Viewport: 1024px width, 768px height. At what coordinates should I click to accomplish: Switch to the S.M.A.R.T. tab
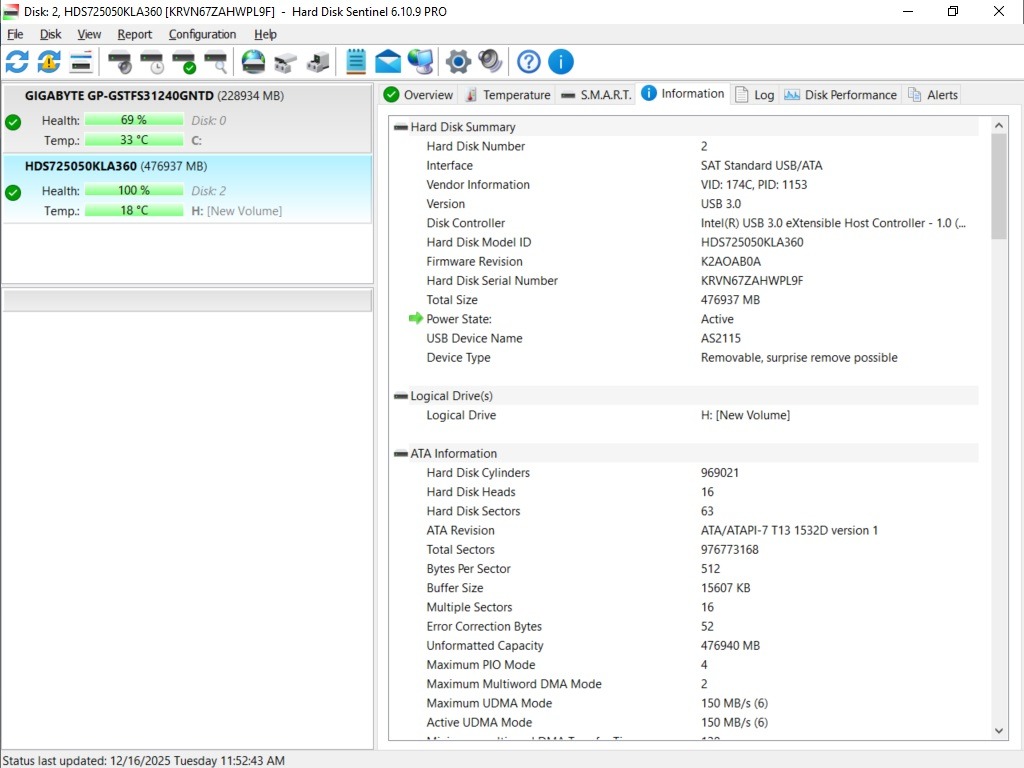(x=596, y=95)
